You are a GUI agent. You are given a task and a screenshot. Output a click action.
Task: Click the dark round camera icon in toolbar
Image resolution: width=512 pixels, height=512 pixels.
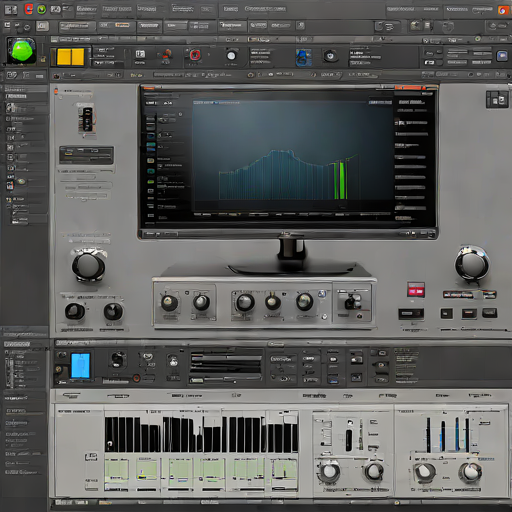tap(330, 56)
